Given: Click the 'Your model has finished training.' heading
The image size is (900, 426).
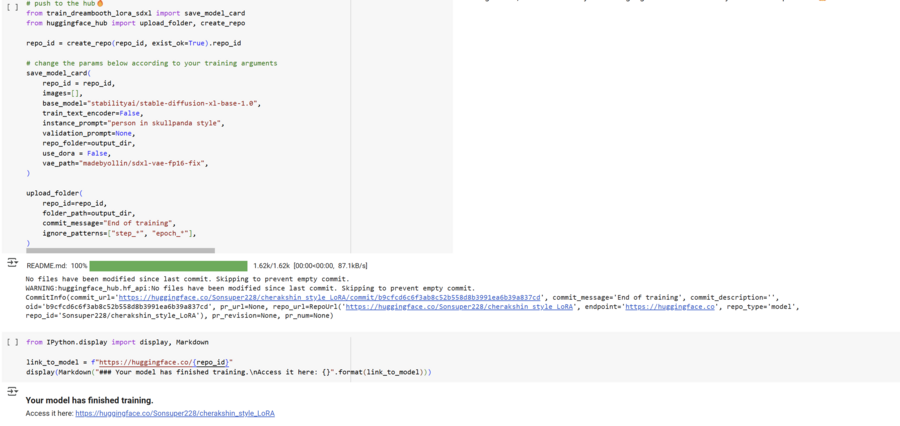Looking at the screenshot, I should 90,401.
